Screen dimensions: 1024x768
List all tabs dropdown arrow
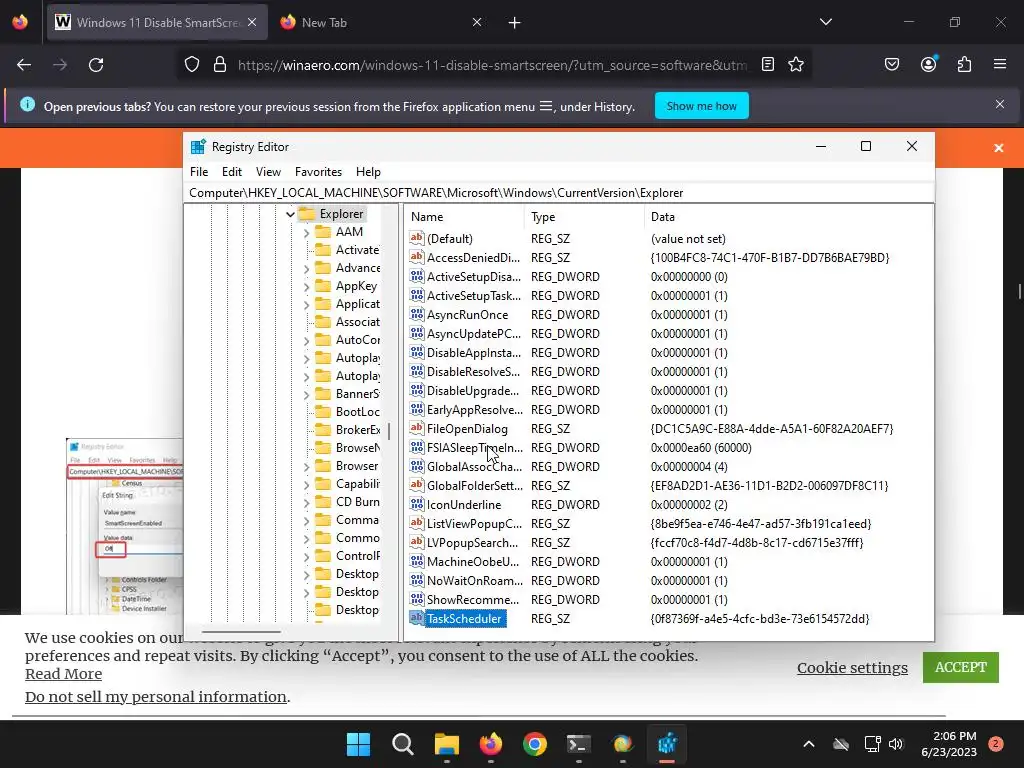coord(826,22)
